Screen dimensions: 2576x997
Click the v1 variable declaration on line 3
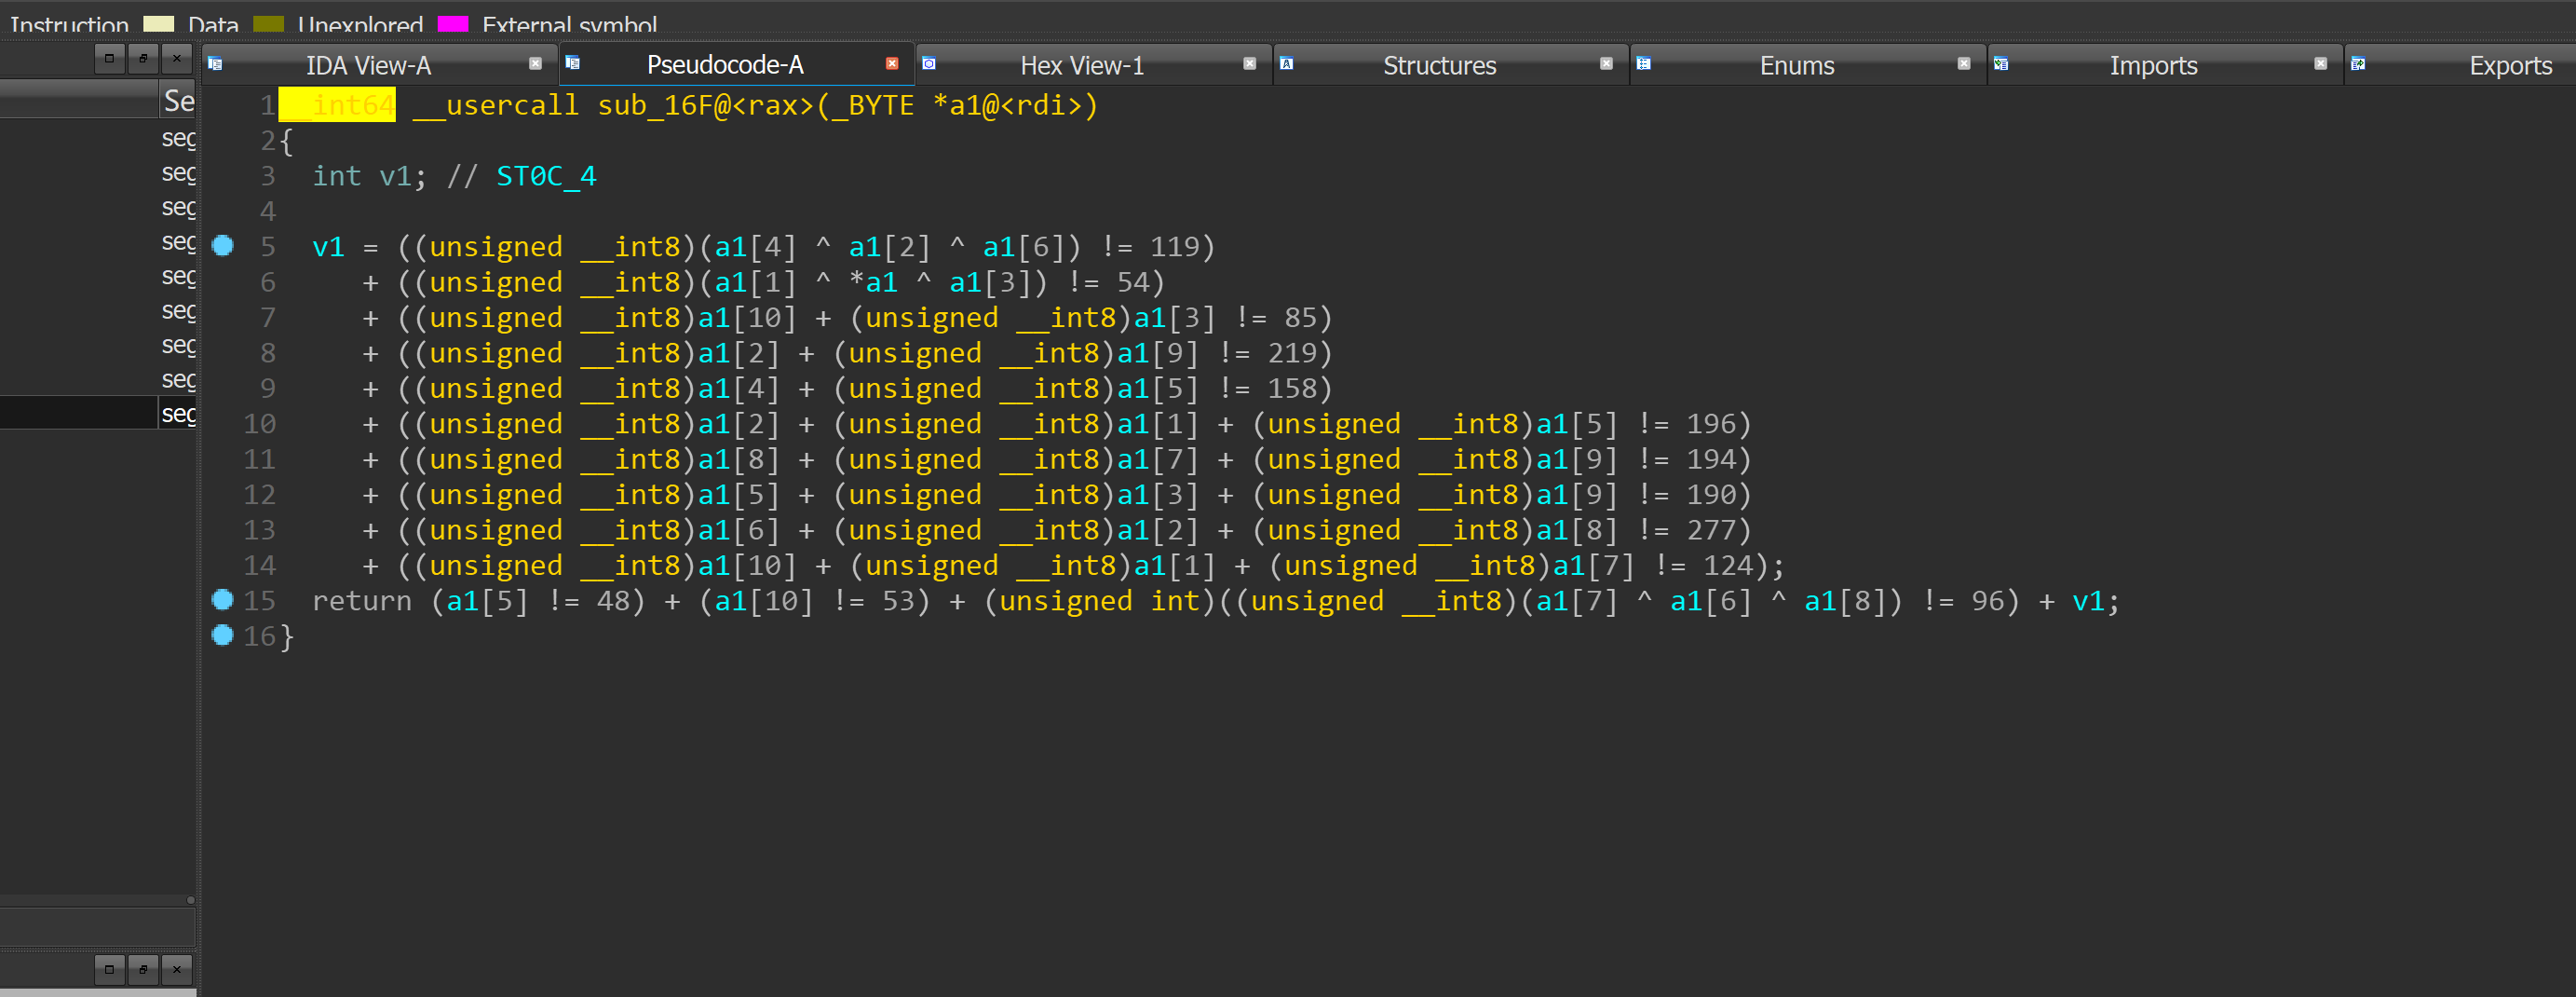click(x=395, y=176)
